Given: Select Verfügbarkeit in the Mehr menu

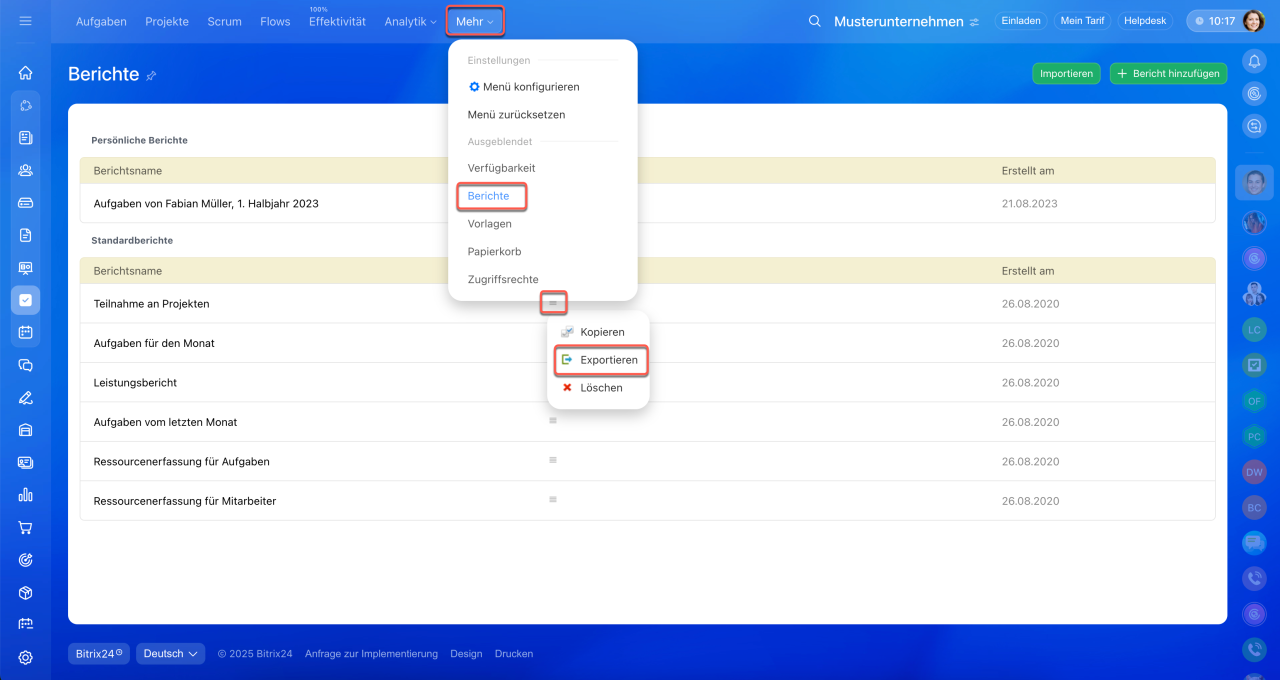Looking at the screenshot, I should click(x=501, y=168).
